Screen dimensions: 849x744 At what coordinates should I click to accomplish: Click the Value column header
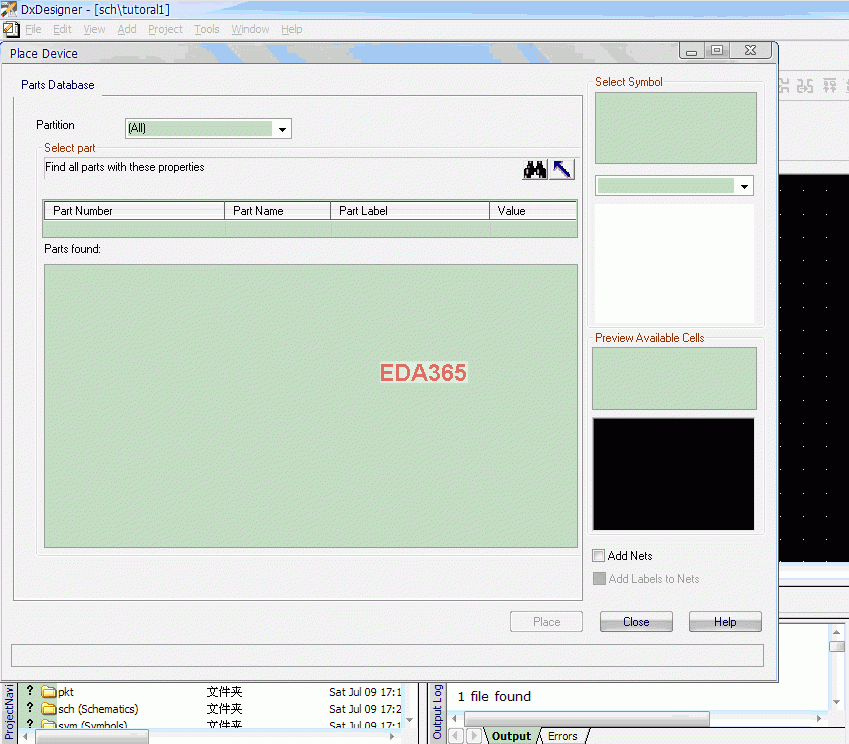click(x=533, y=211)
